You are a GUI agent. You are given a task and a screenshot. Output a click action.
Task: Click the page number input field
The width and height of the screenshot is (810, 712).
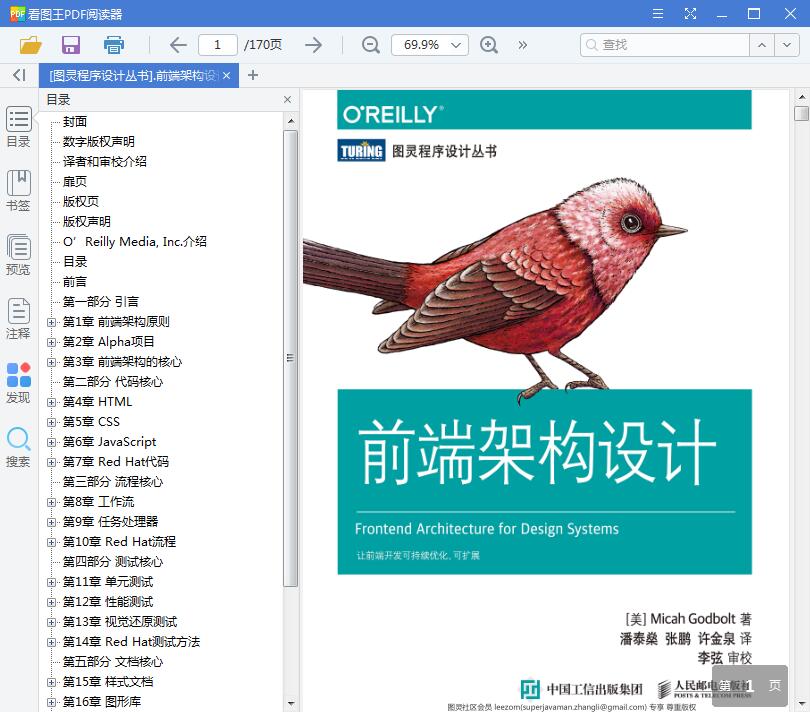point(217,45)
